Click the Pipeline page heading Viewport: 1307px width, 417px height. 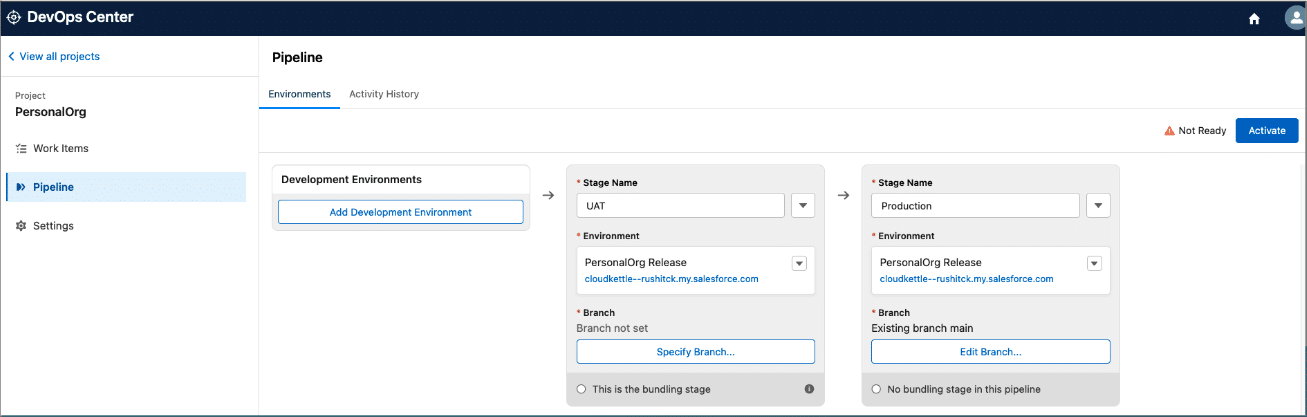[297, 58]
